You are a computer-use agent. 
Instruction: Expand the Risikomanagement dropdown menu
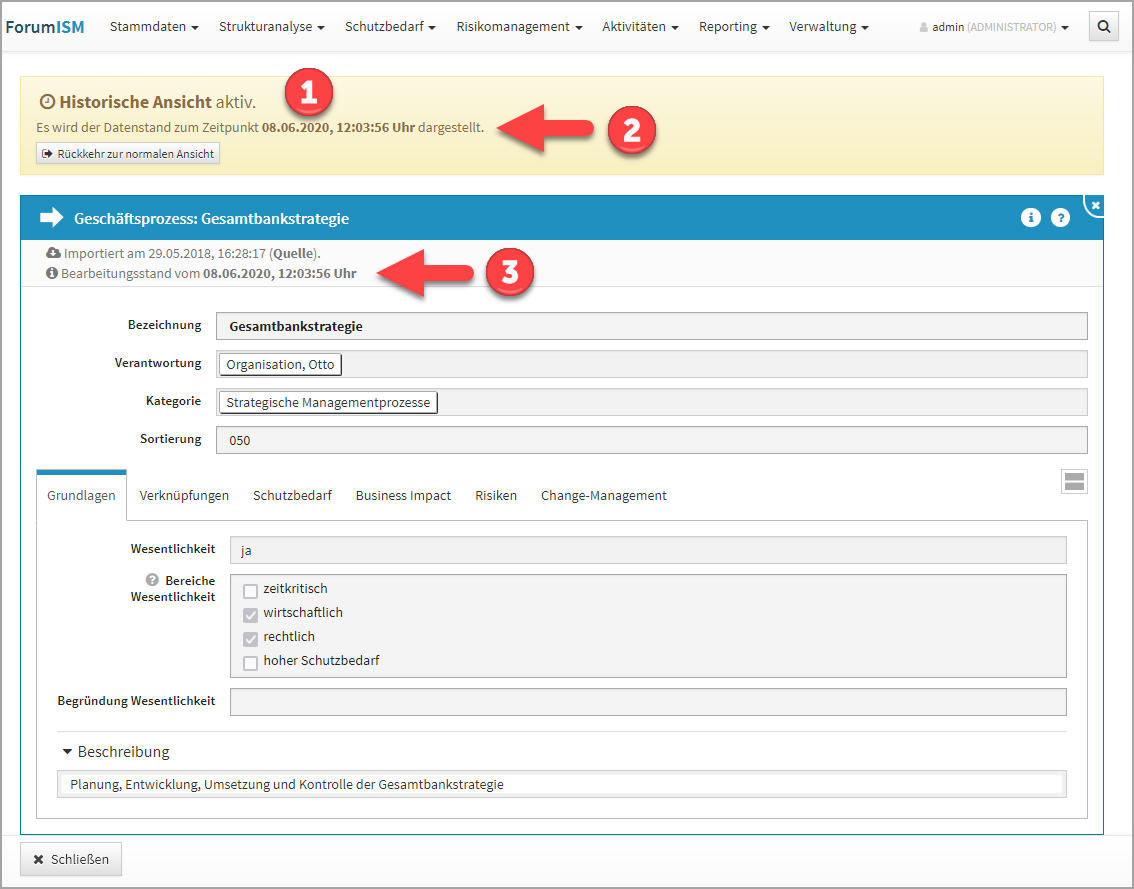(x=519, y=27)
